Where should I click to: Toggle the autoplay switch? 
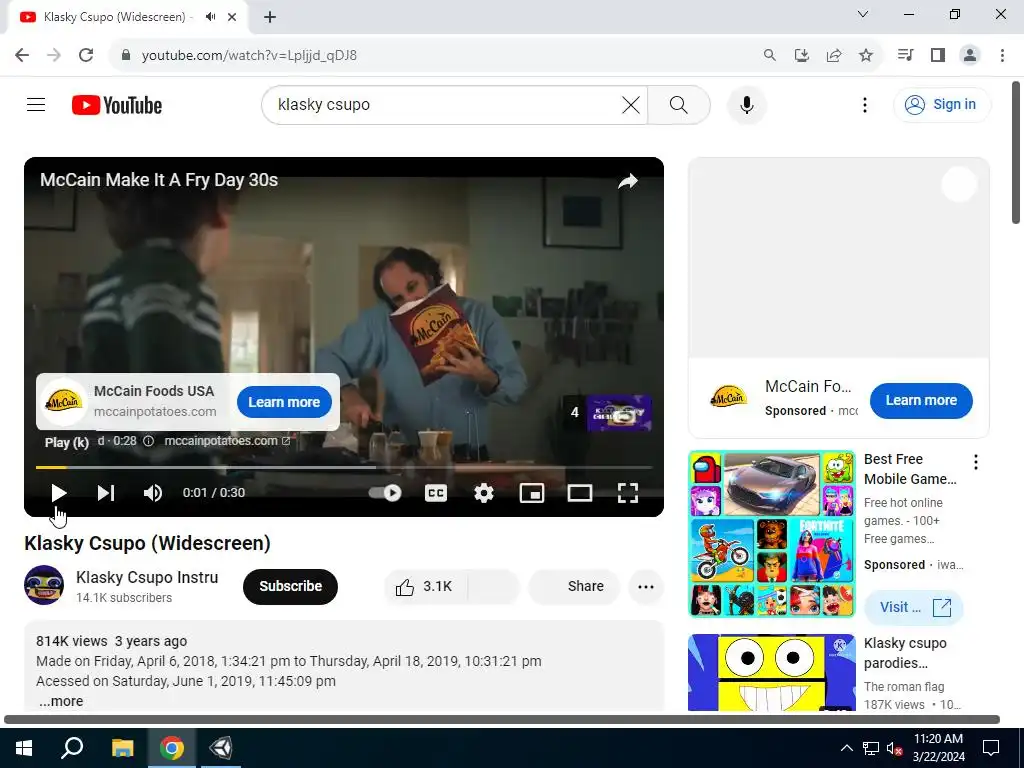point(385,493)
